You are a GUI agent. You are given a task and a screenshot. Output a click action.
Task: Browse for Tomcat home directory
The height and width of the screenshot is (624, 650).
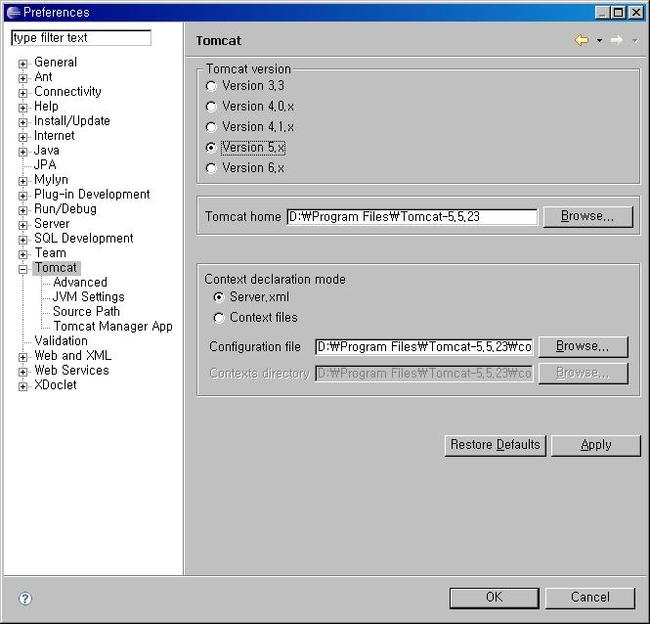coord(588,216)
